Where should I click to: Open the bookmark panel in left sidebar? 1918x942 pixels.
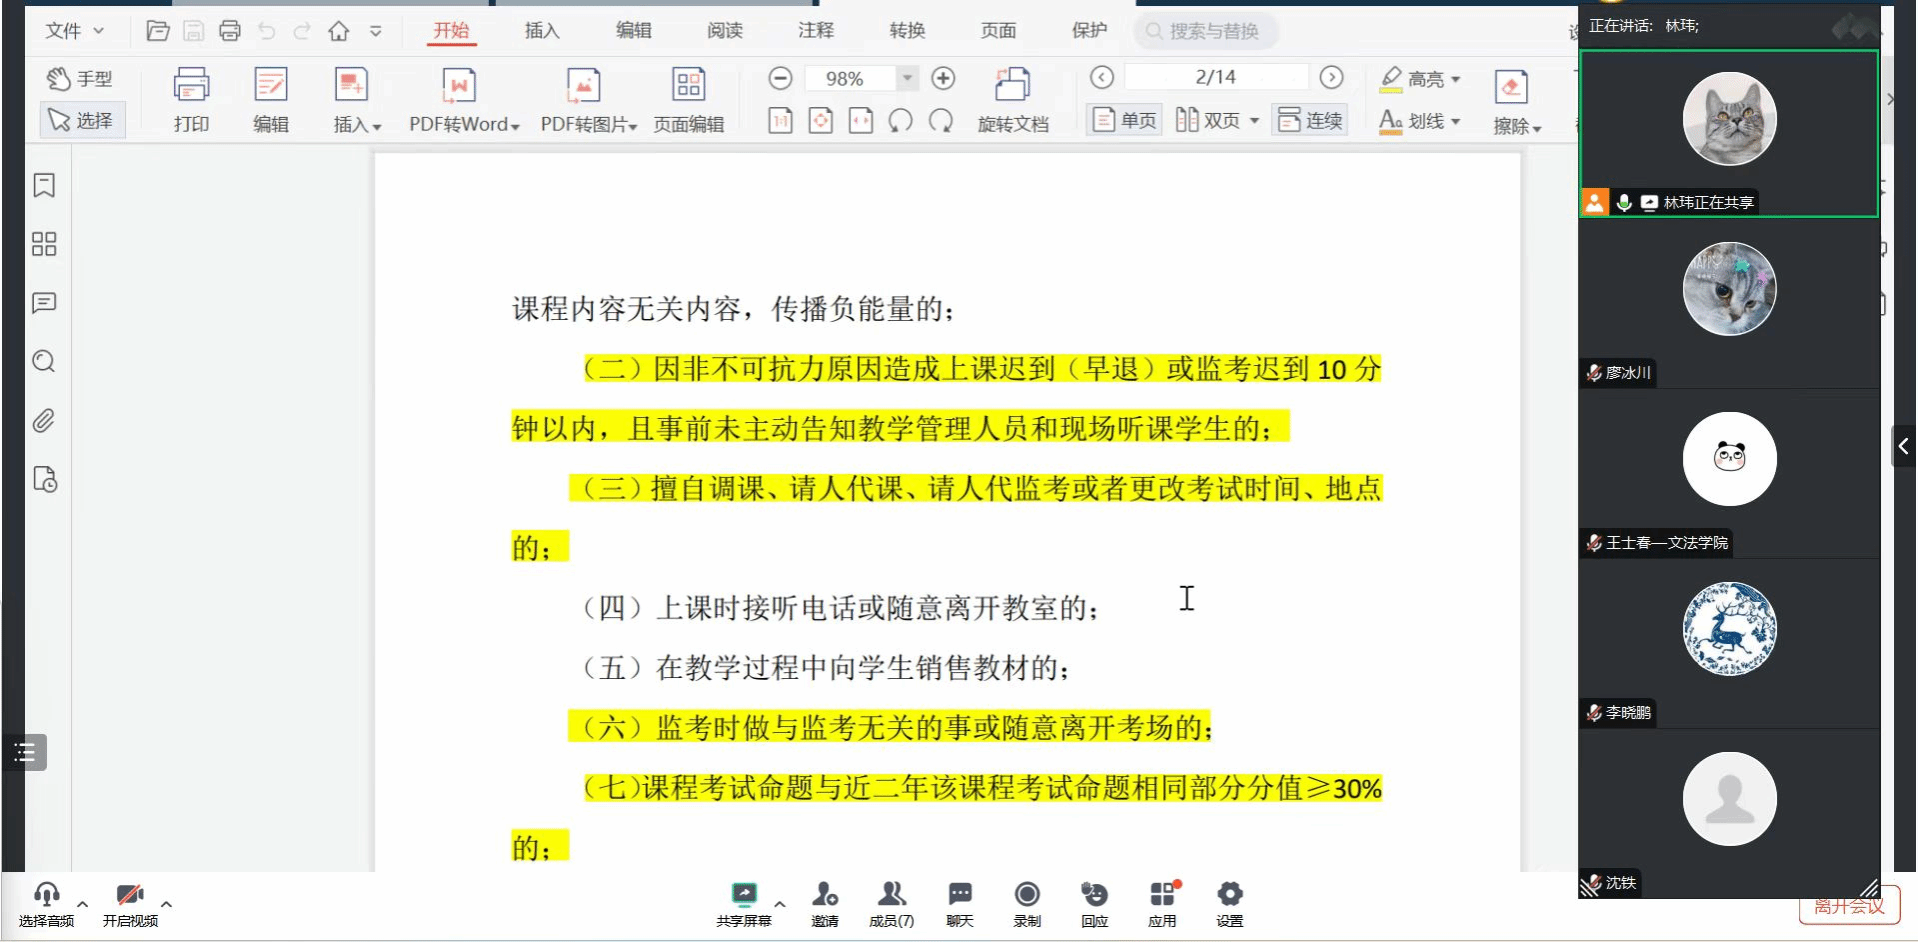[44, 185]
